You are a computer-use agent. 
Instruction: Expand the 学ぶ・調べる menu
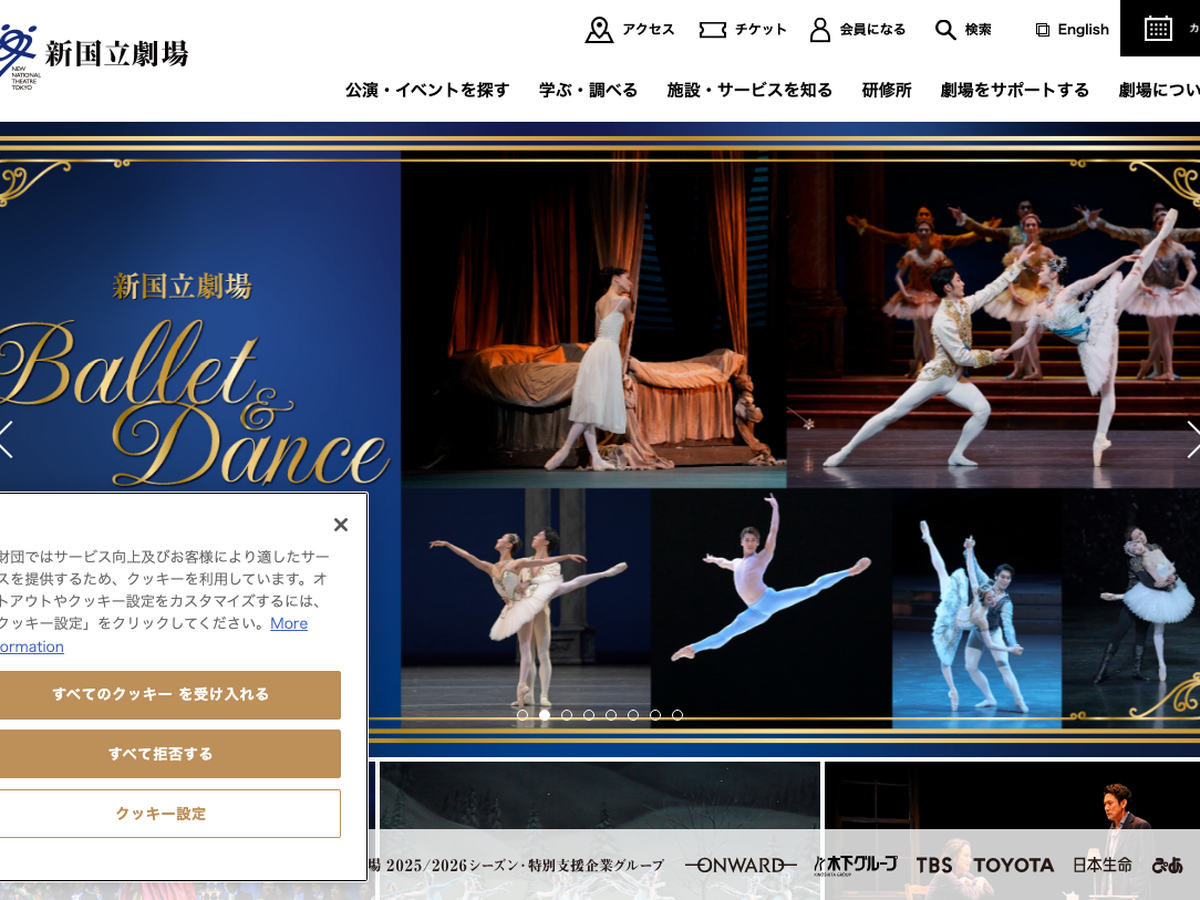coord(588,90)
